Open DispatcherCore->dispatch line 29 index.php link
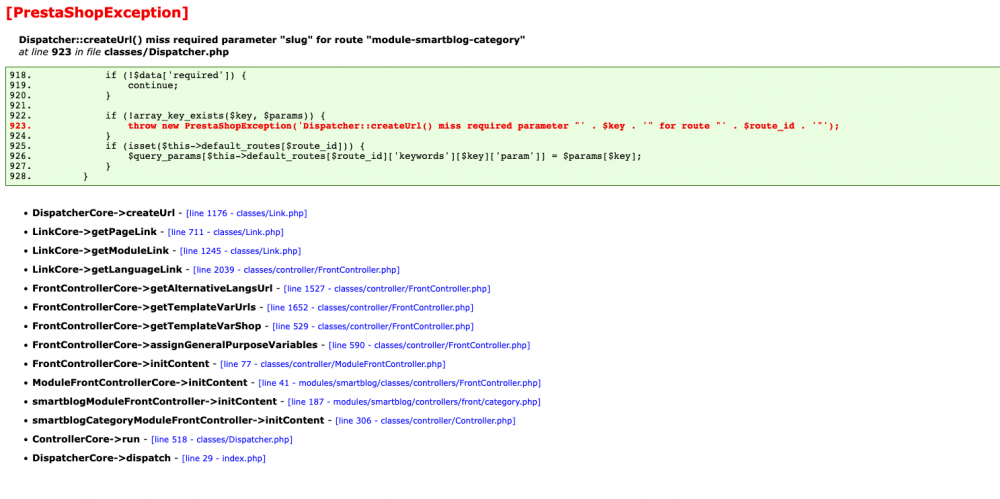The image size is (1000, 499). (224, 459)
